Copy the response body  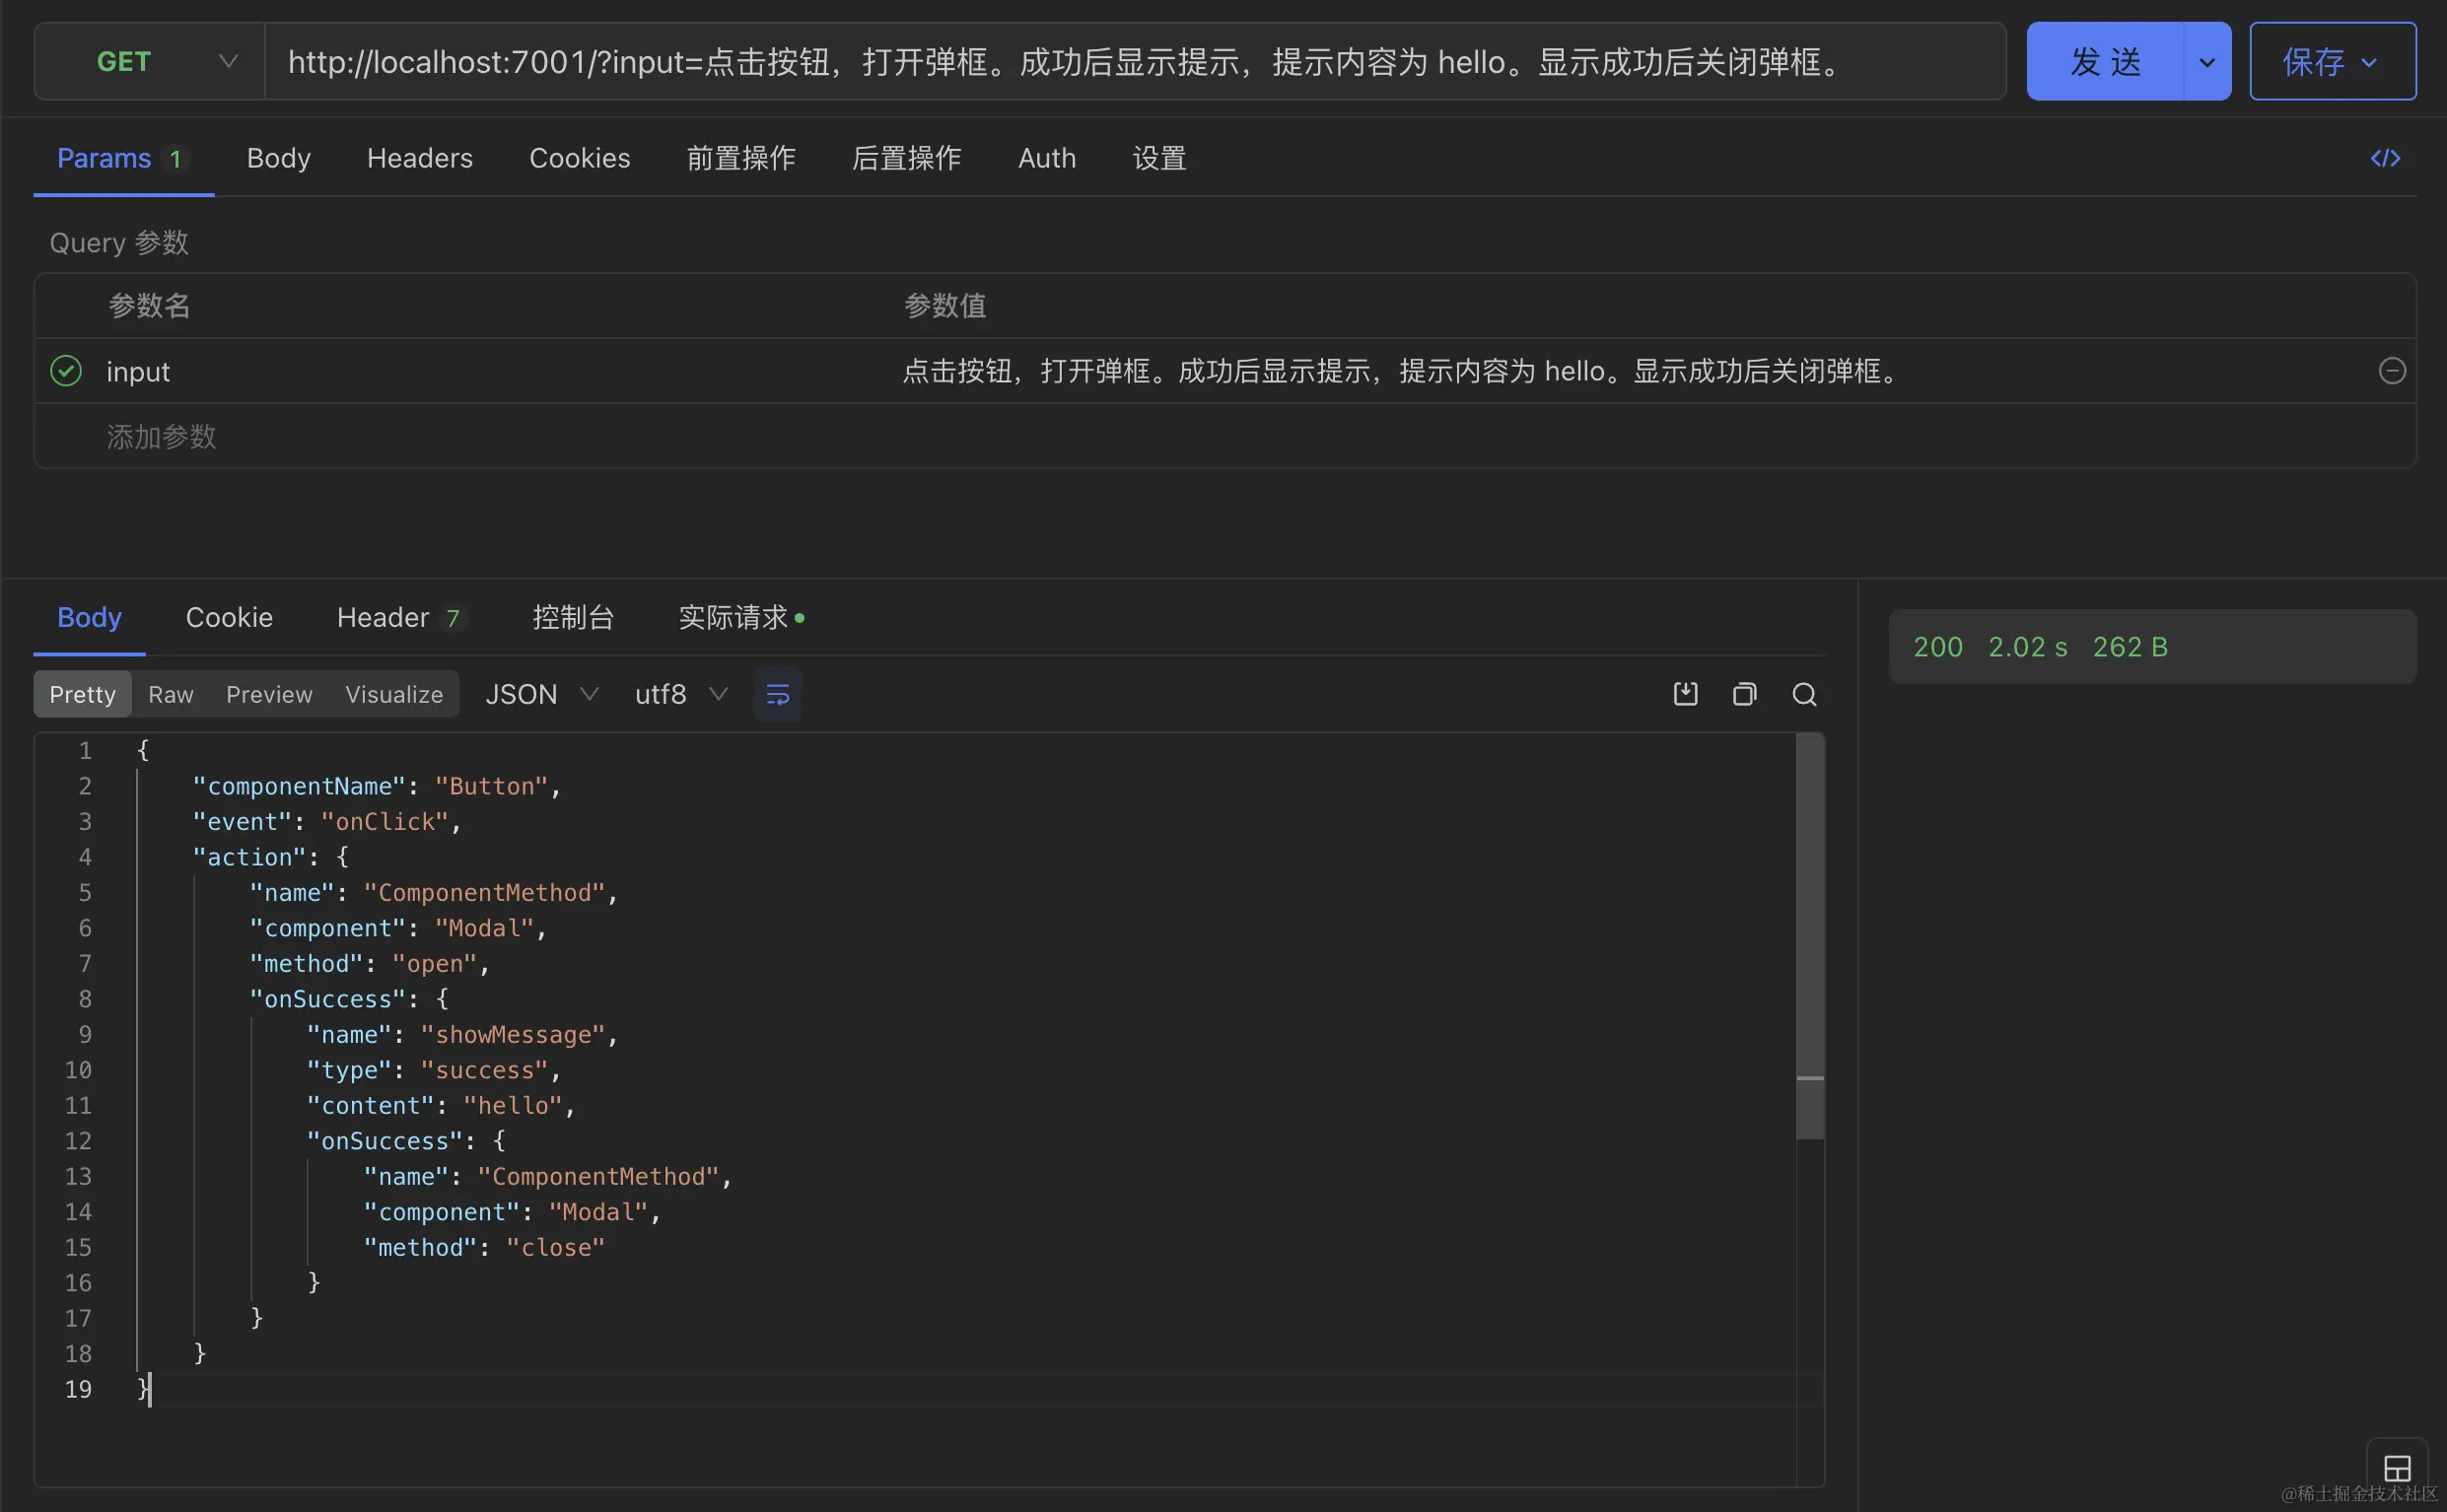[x=1744, y=694]
